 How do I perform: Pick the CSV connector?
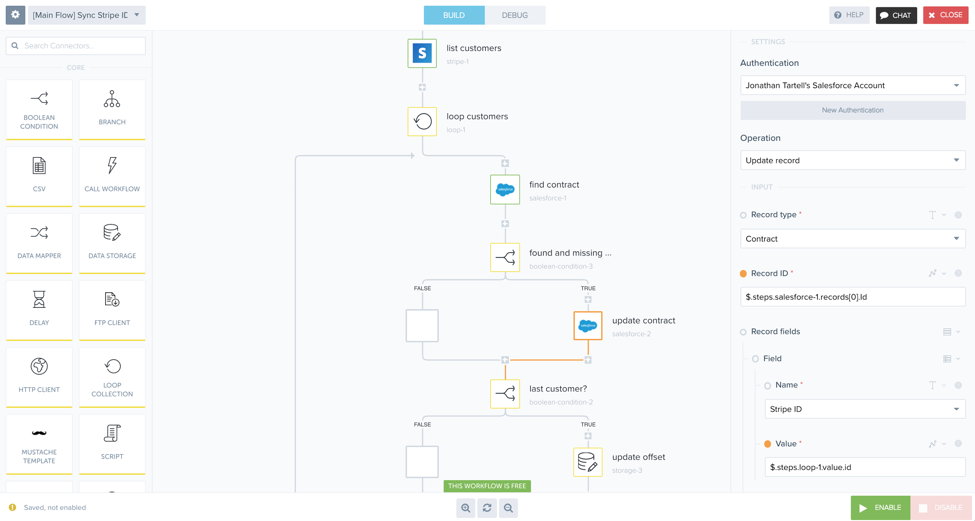click(x=39, y=176)
